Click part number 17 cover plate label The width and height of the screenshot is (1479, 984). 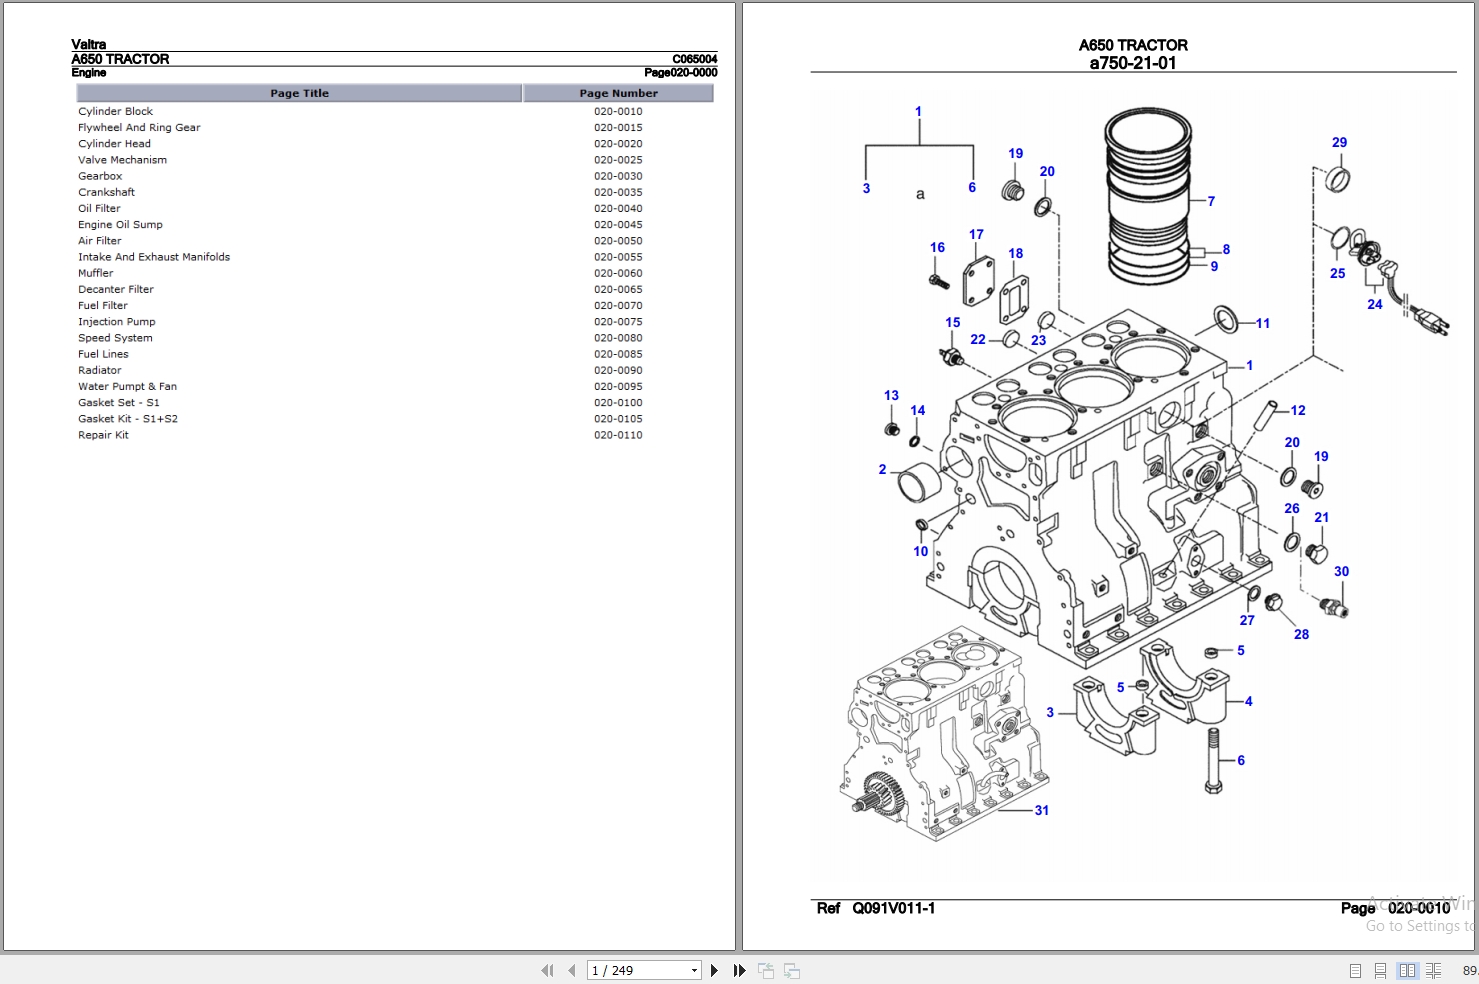(x=976, y=234)
